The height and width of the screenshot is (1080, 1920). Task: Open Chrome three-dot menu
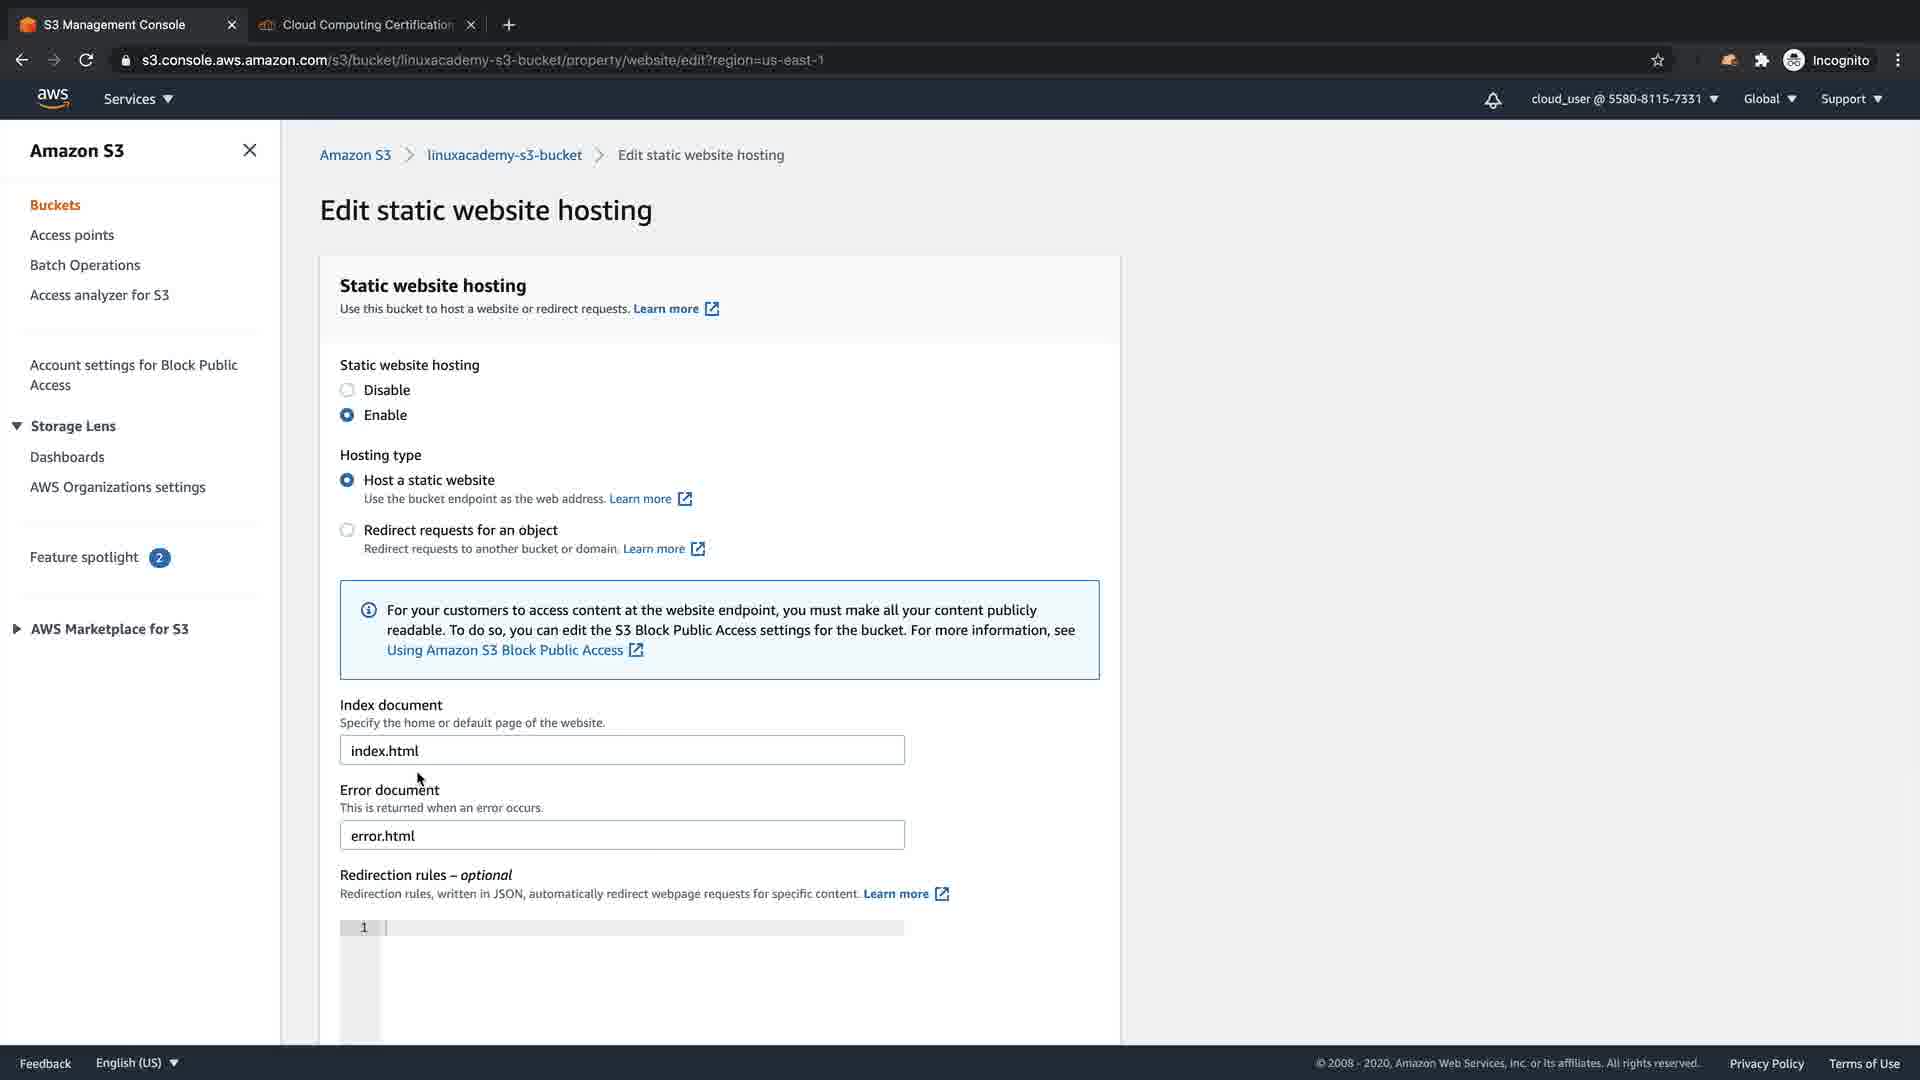pos(1897,60)
